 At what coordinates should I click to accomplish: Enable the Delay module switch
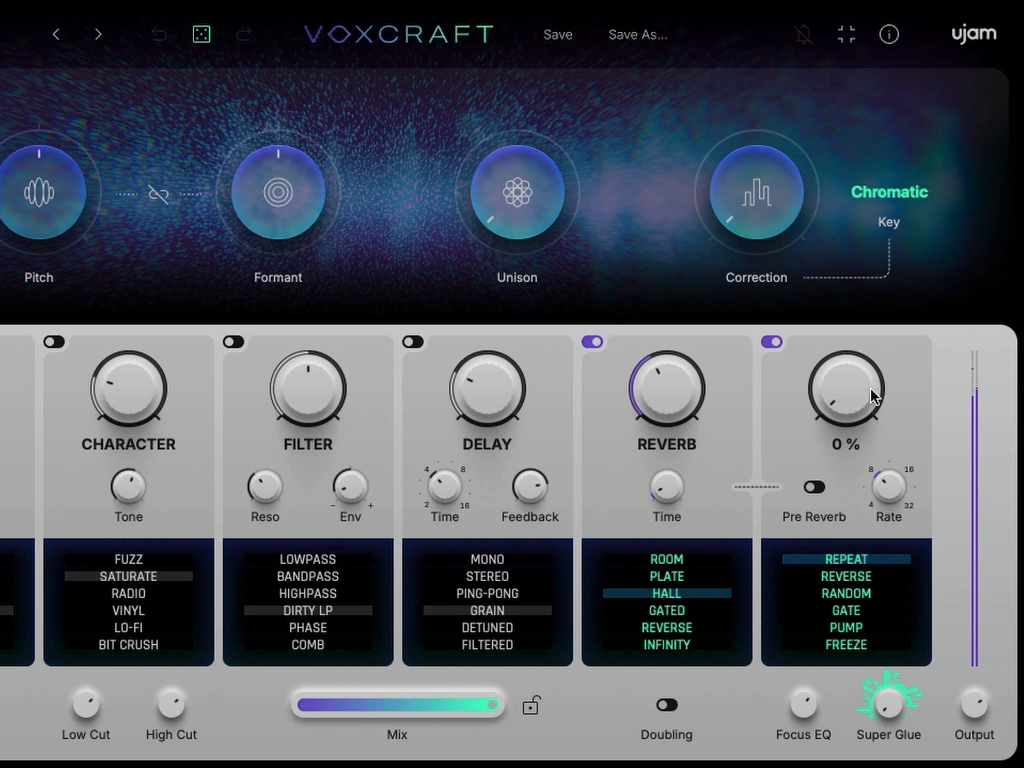tap(413, 342)
